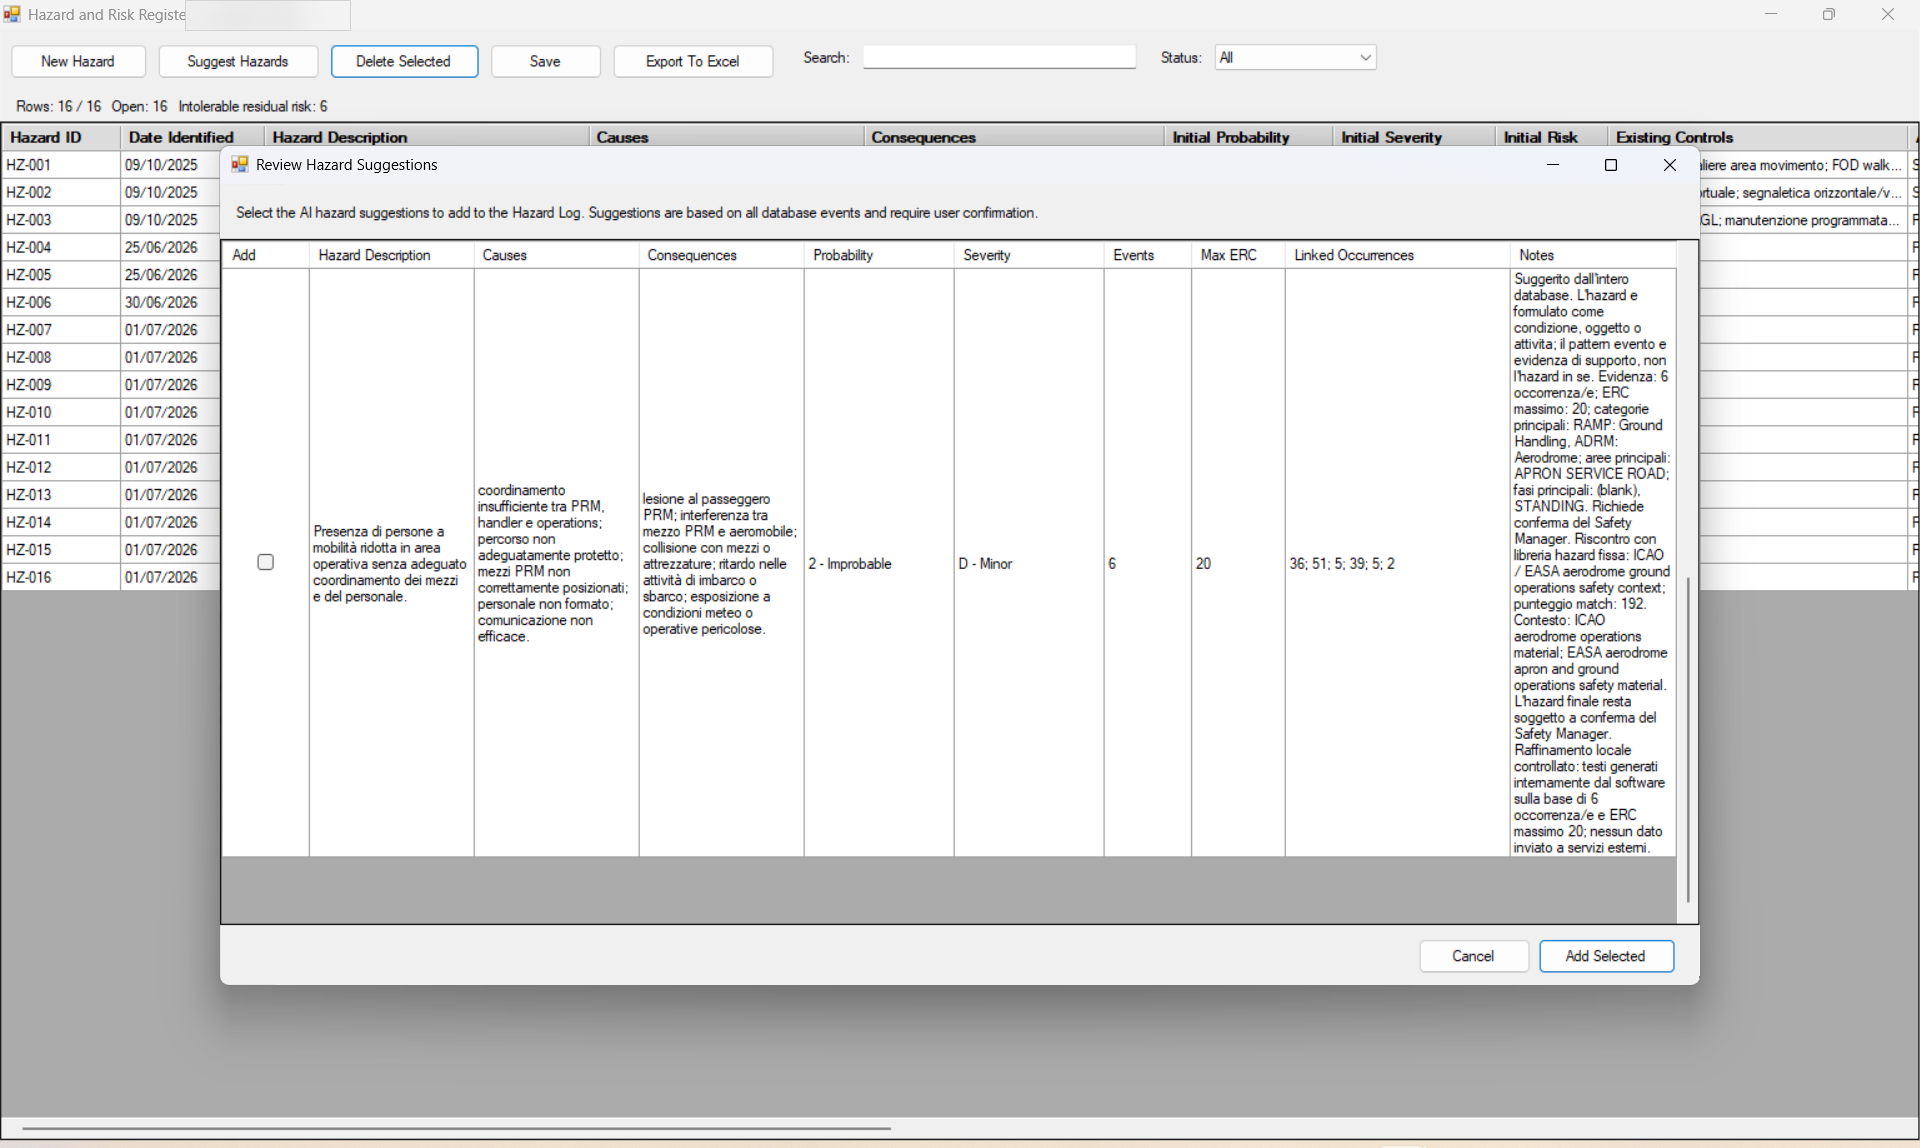Screen dimensions: 1920x1148
Task: Click the Probability column header
Action: (x=879, y=255)
